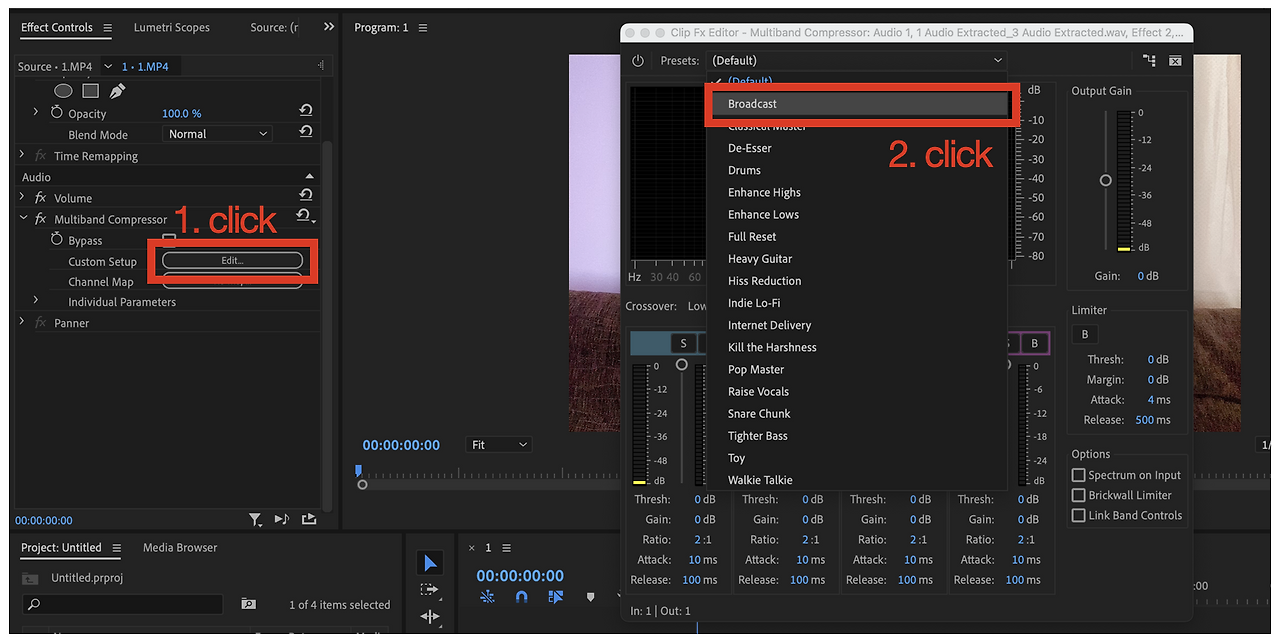Open the Project Untitled panel menu

(x=117, y=548)
